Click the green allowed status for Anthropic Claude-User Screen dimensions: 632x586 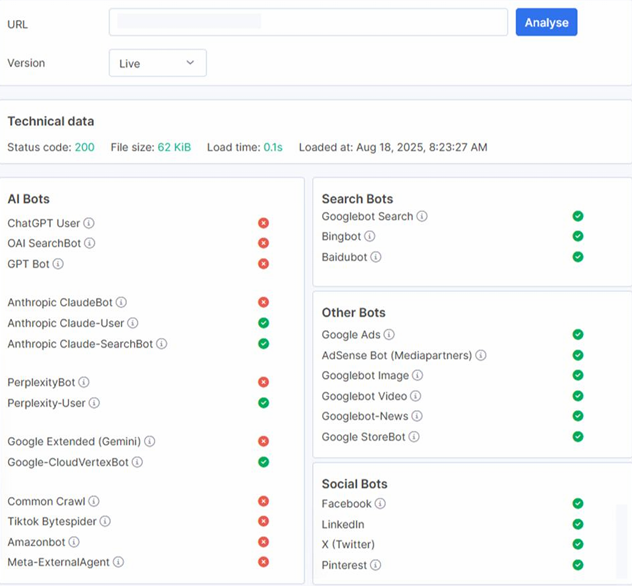click(264, 323)
